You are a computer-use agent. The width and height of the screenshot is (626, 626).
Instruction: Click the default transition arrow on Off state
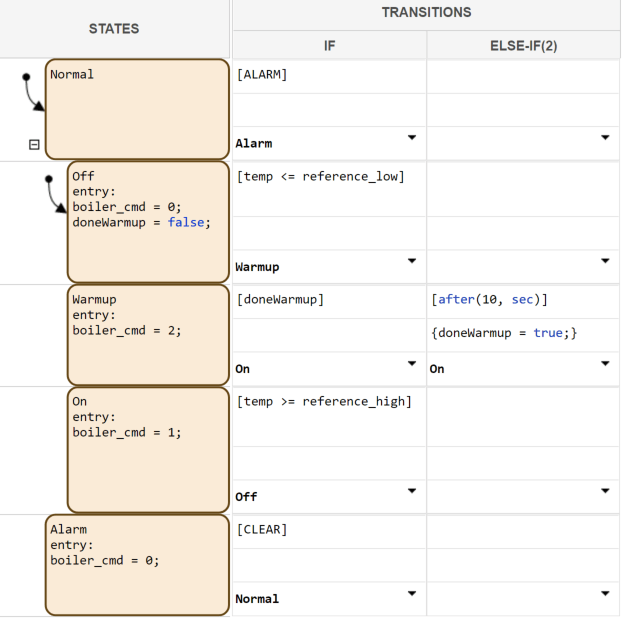point(55,198)
